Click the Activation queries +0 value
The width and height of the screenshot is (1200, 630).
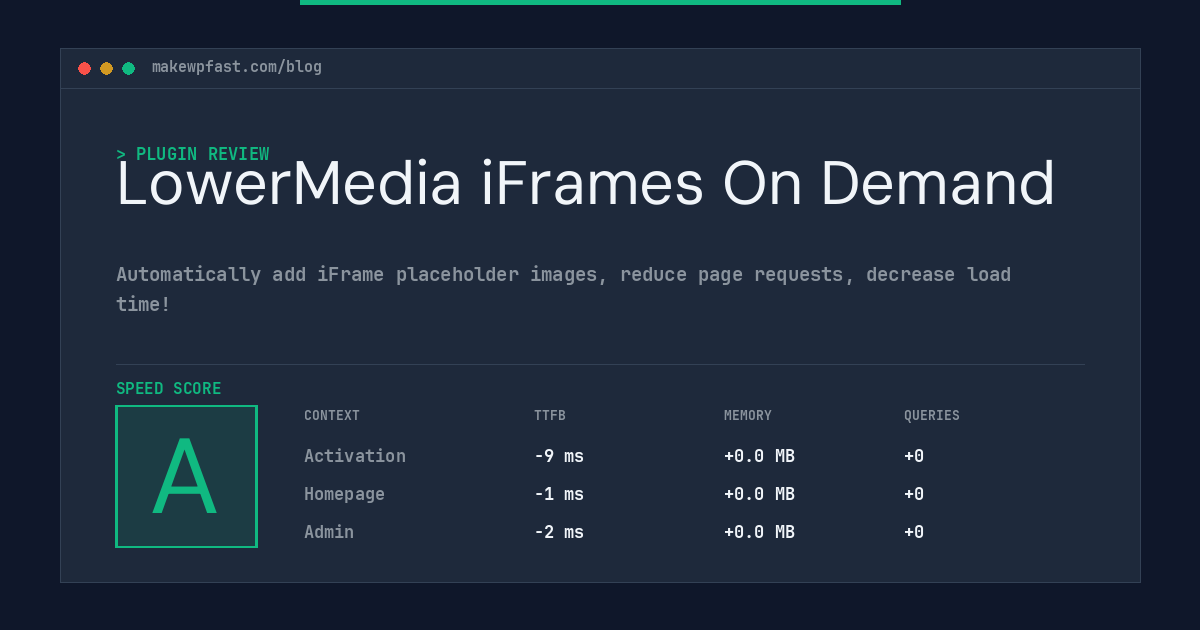pyautogui.click(x=914, y=456)
